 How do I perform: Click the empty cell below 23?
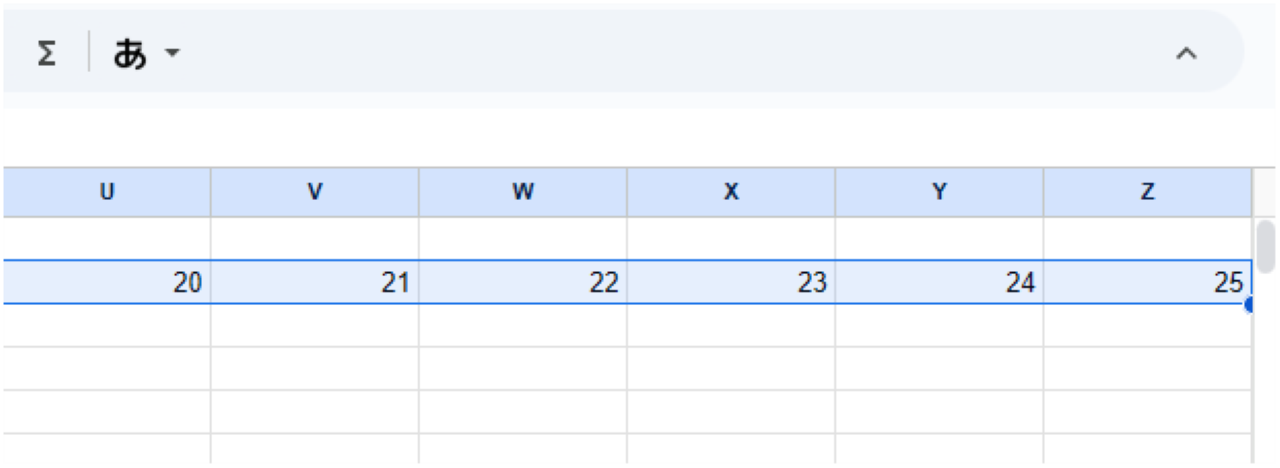pos(731,326)
